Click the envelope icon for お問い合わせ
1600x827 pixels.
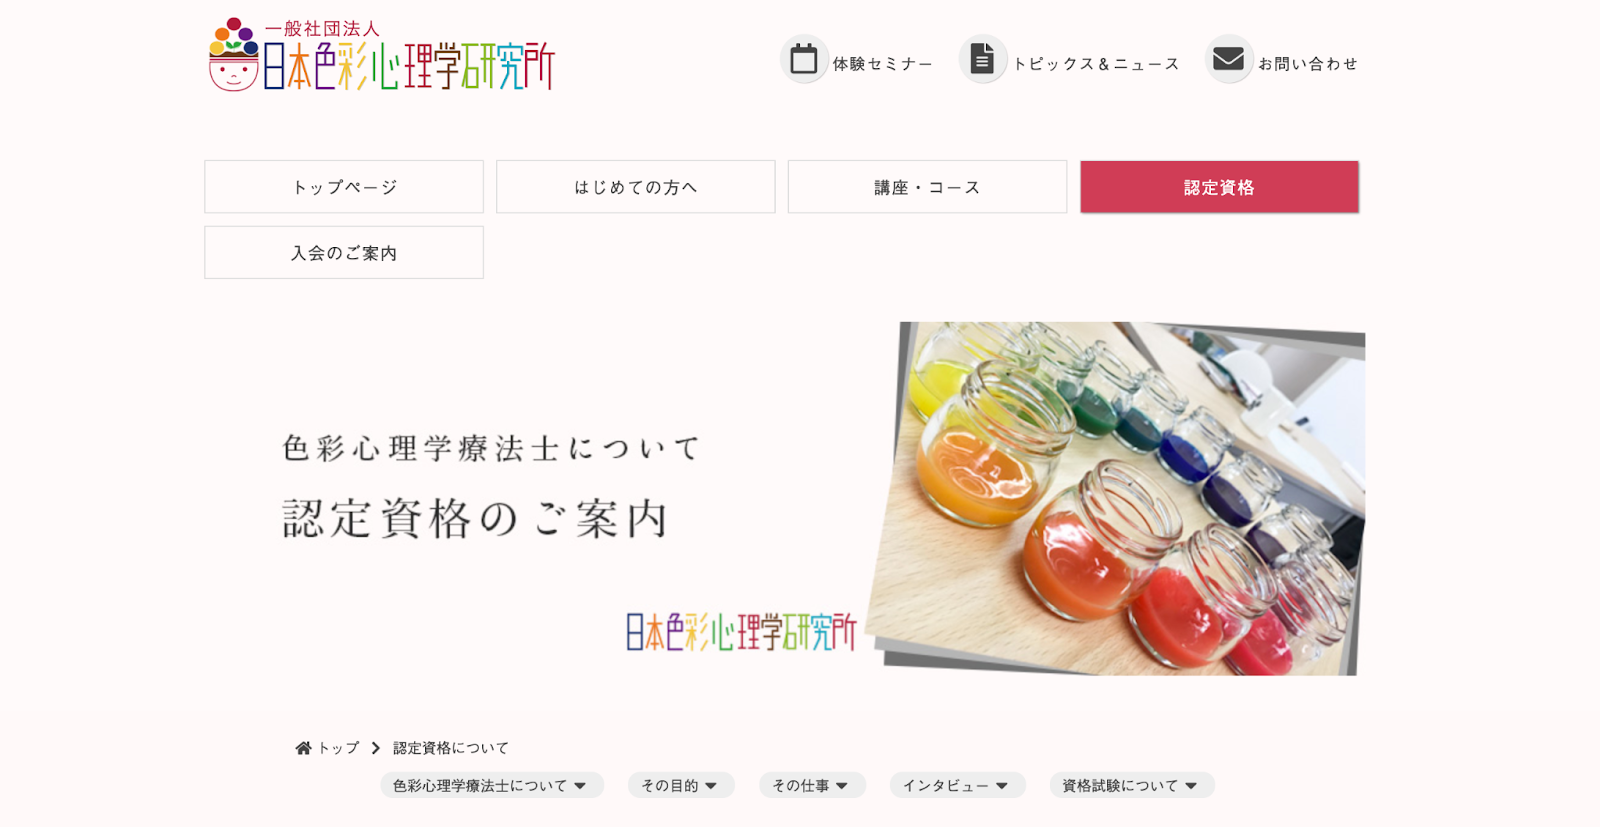coord(1228,59)
